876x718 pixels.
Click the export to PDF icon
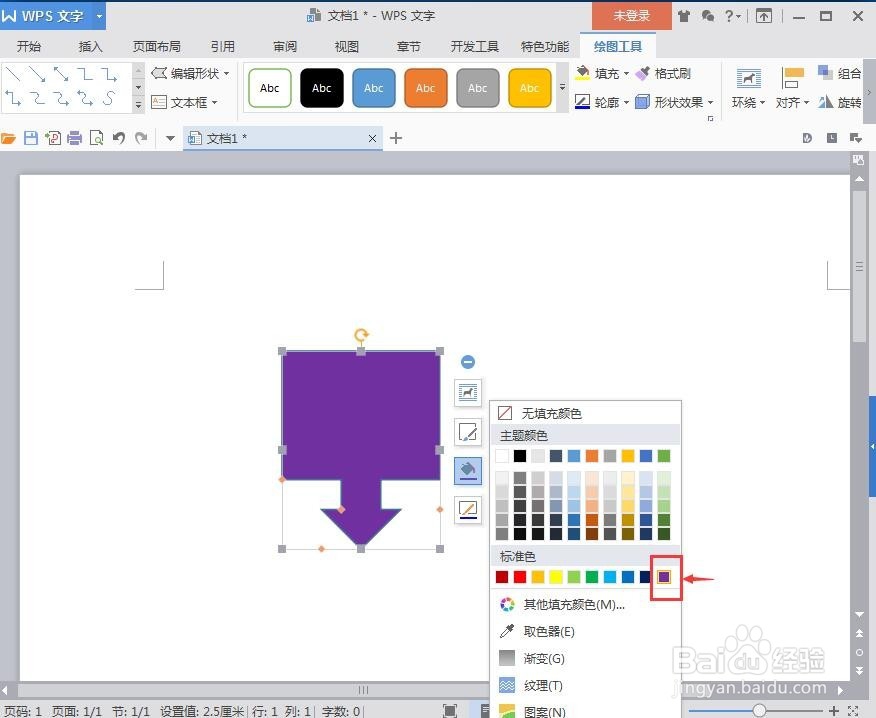point(53,138)
